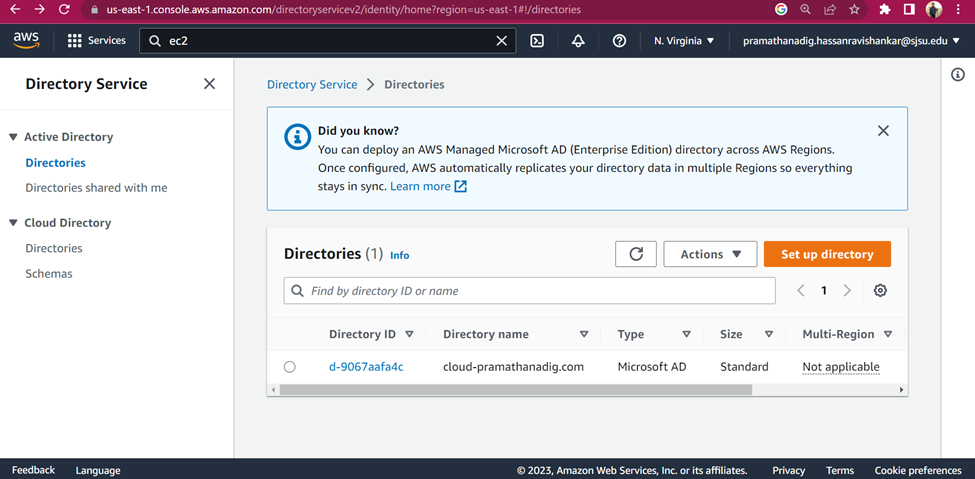975x479 pixels.
Task: Click the Standard size cell
Action: [x=744, y=367]
